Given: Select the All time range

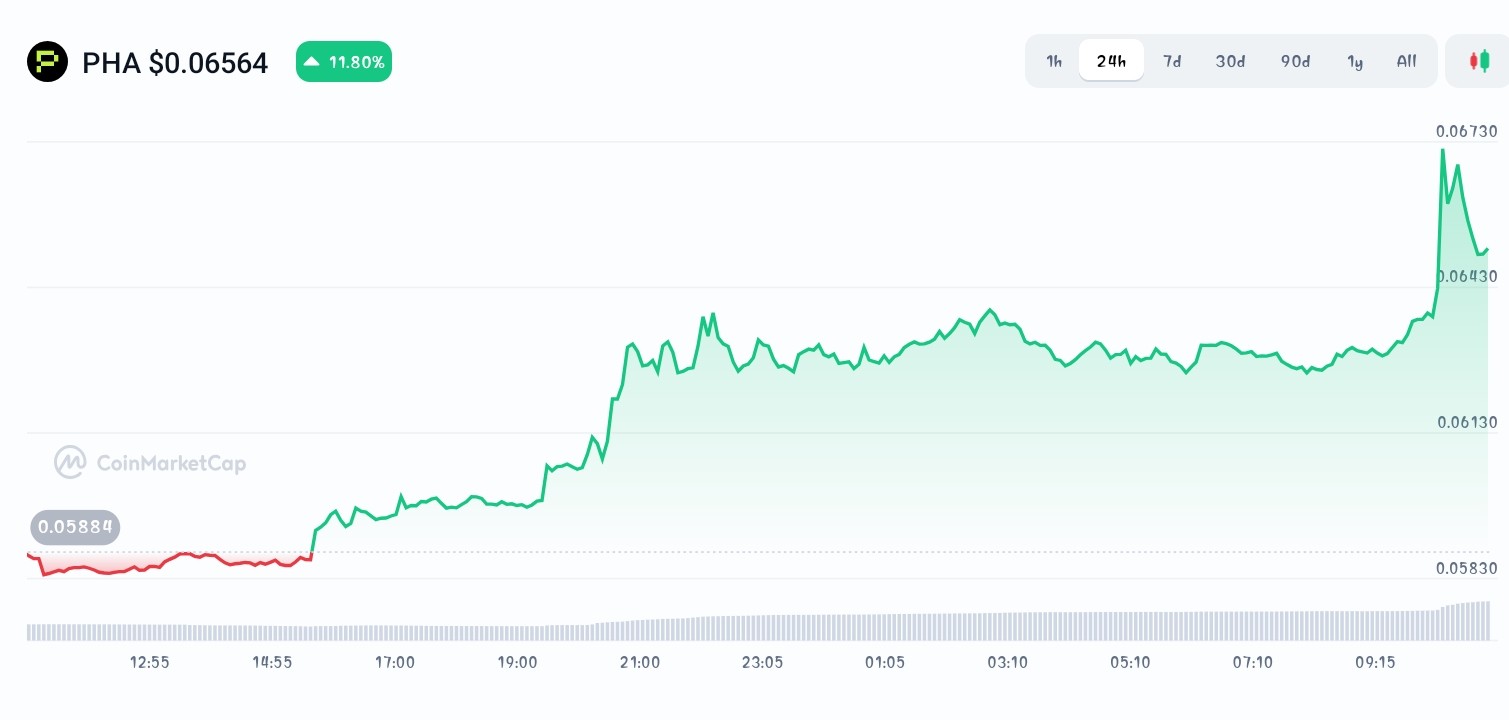Looking at the screenshot, I should coord(1406,61).
